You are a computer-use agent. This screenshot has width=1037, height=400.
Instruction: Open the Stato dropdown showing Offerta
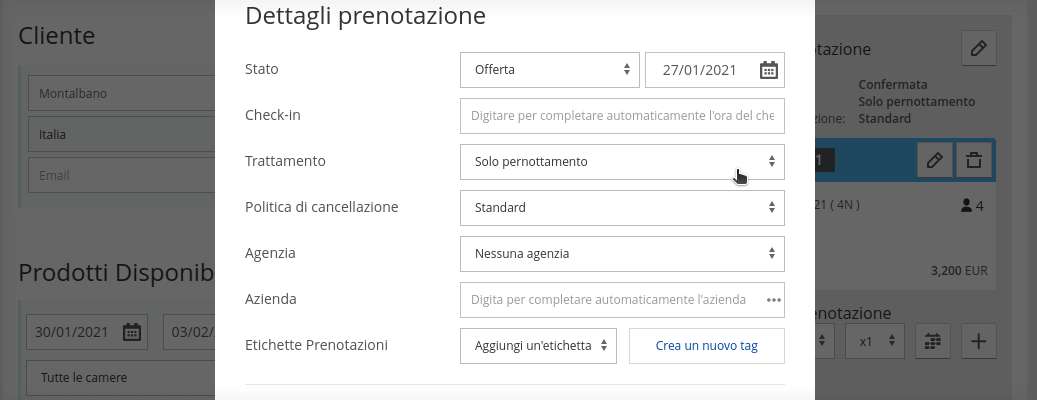(x=550, y=69)
